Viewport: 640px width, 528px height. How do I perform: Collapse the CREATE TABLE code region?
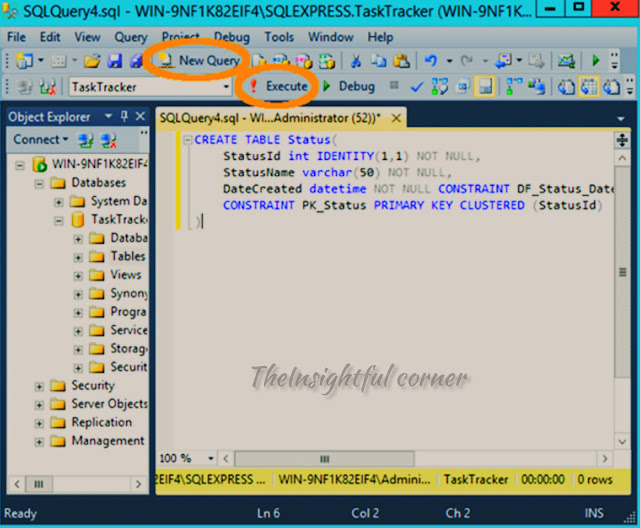[x=188, y=140]
